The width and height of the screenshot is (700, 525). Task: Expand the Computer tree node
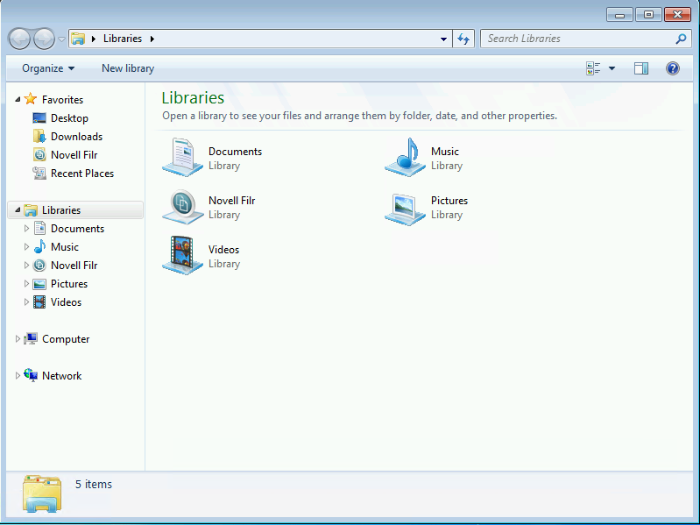18,340
